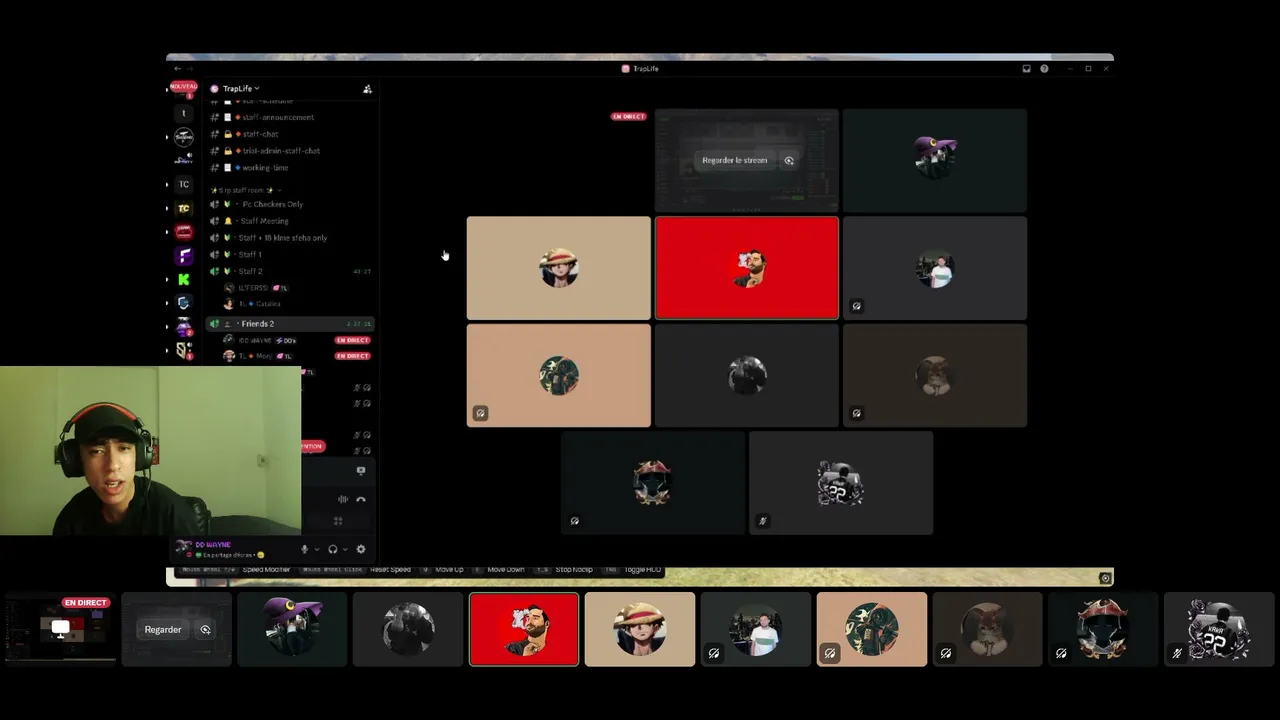Select the straw hat avatar tile in grid
The width and height of the screenshot is (1280, 720).
(x=558, y=268)
